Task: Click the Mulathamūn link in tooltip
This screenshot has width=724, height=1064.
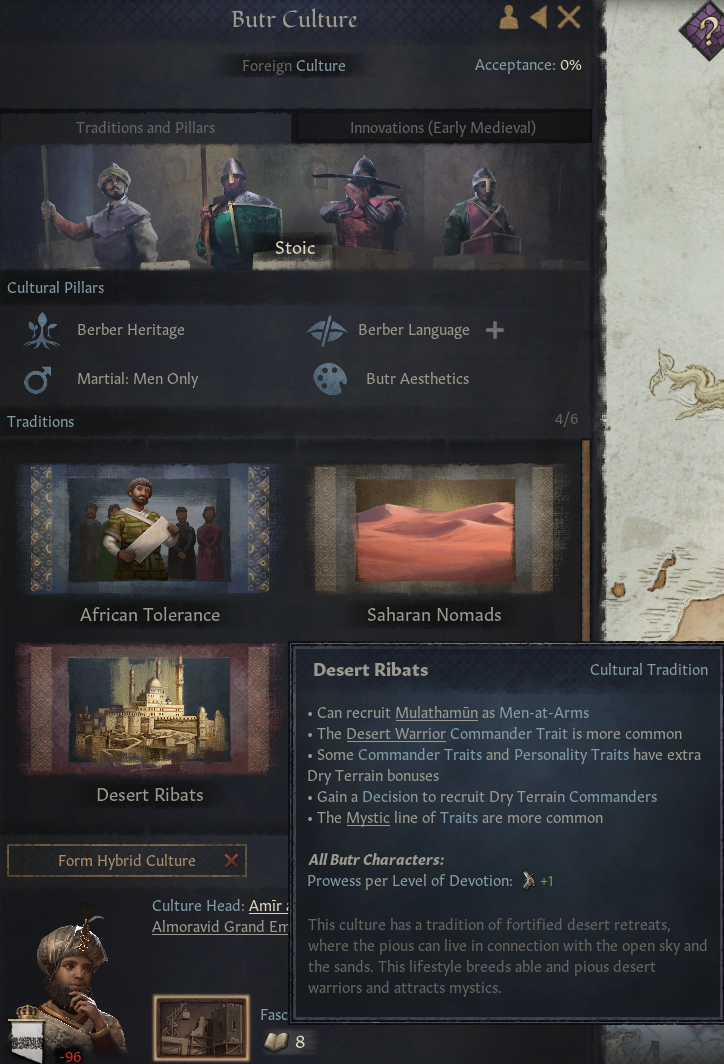Action: [436, 712]
